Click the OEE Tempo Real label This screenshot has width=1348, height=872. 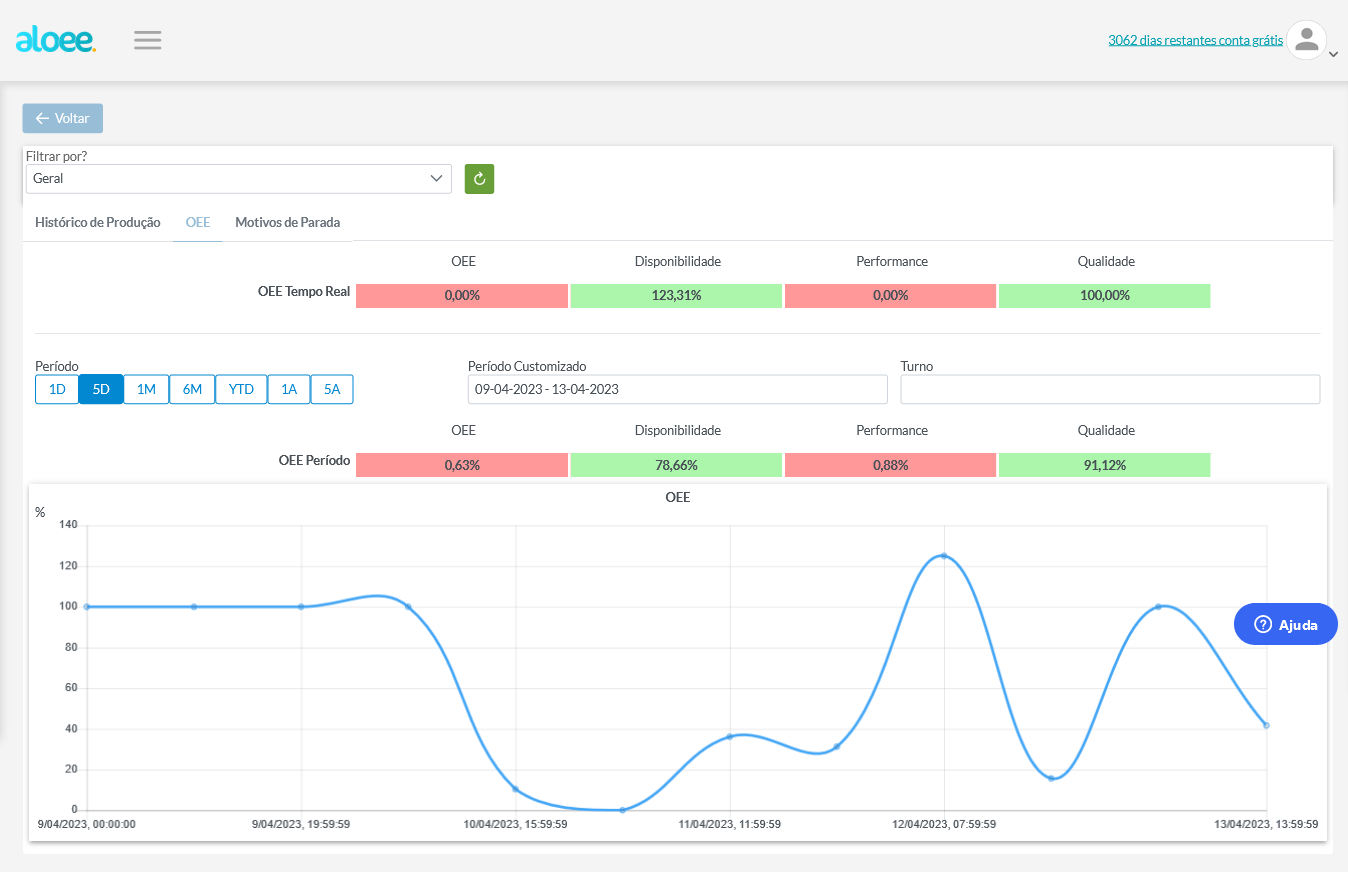[x=304, y=292]
